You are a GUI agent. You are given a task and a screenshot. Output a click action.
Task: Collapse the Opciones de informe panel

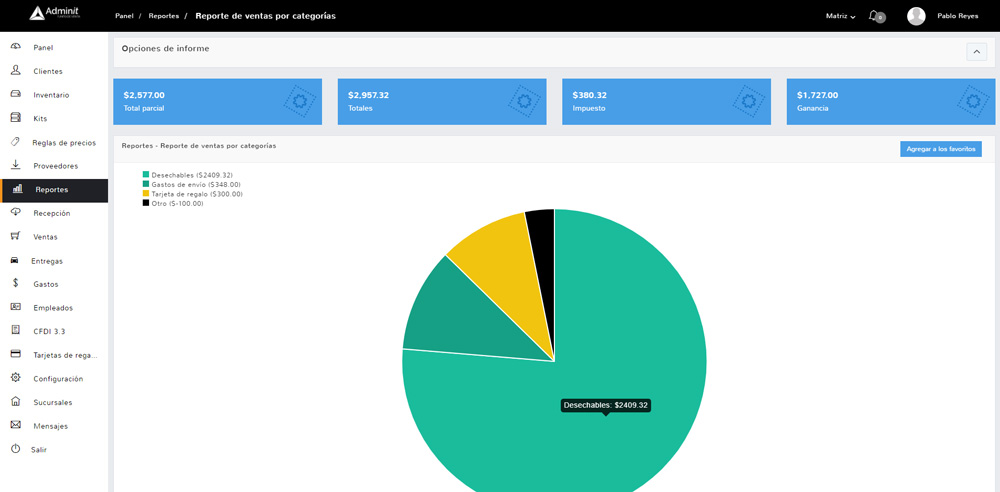[976, 52]
